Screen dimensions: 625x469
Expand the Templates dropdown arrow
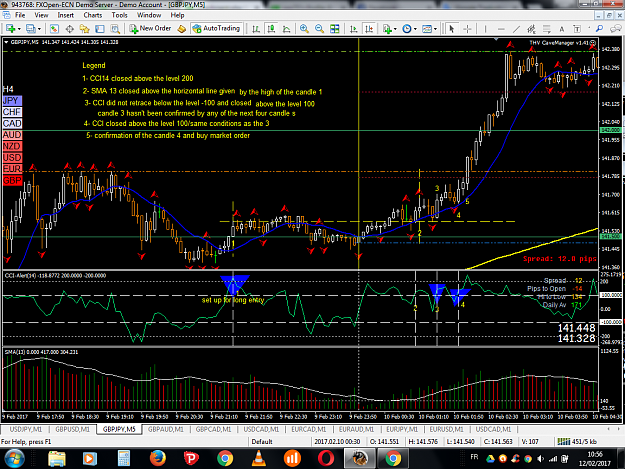pos(435,29)
